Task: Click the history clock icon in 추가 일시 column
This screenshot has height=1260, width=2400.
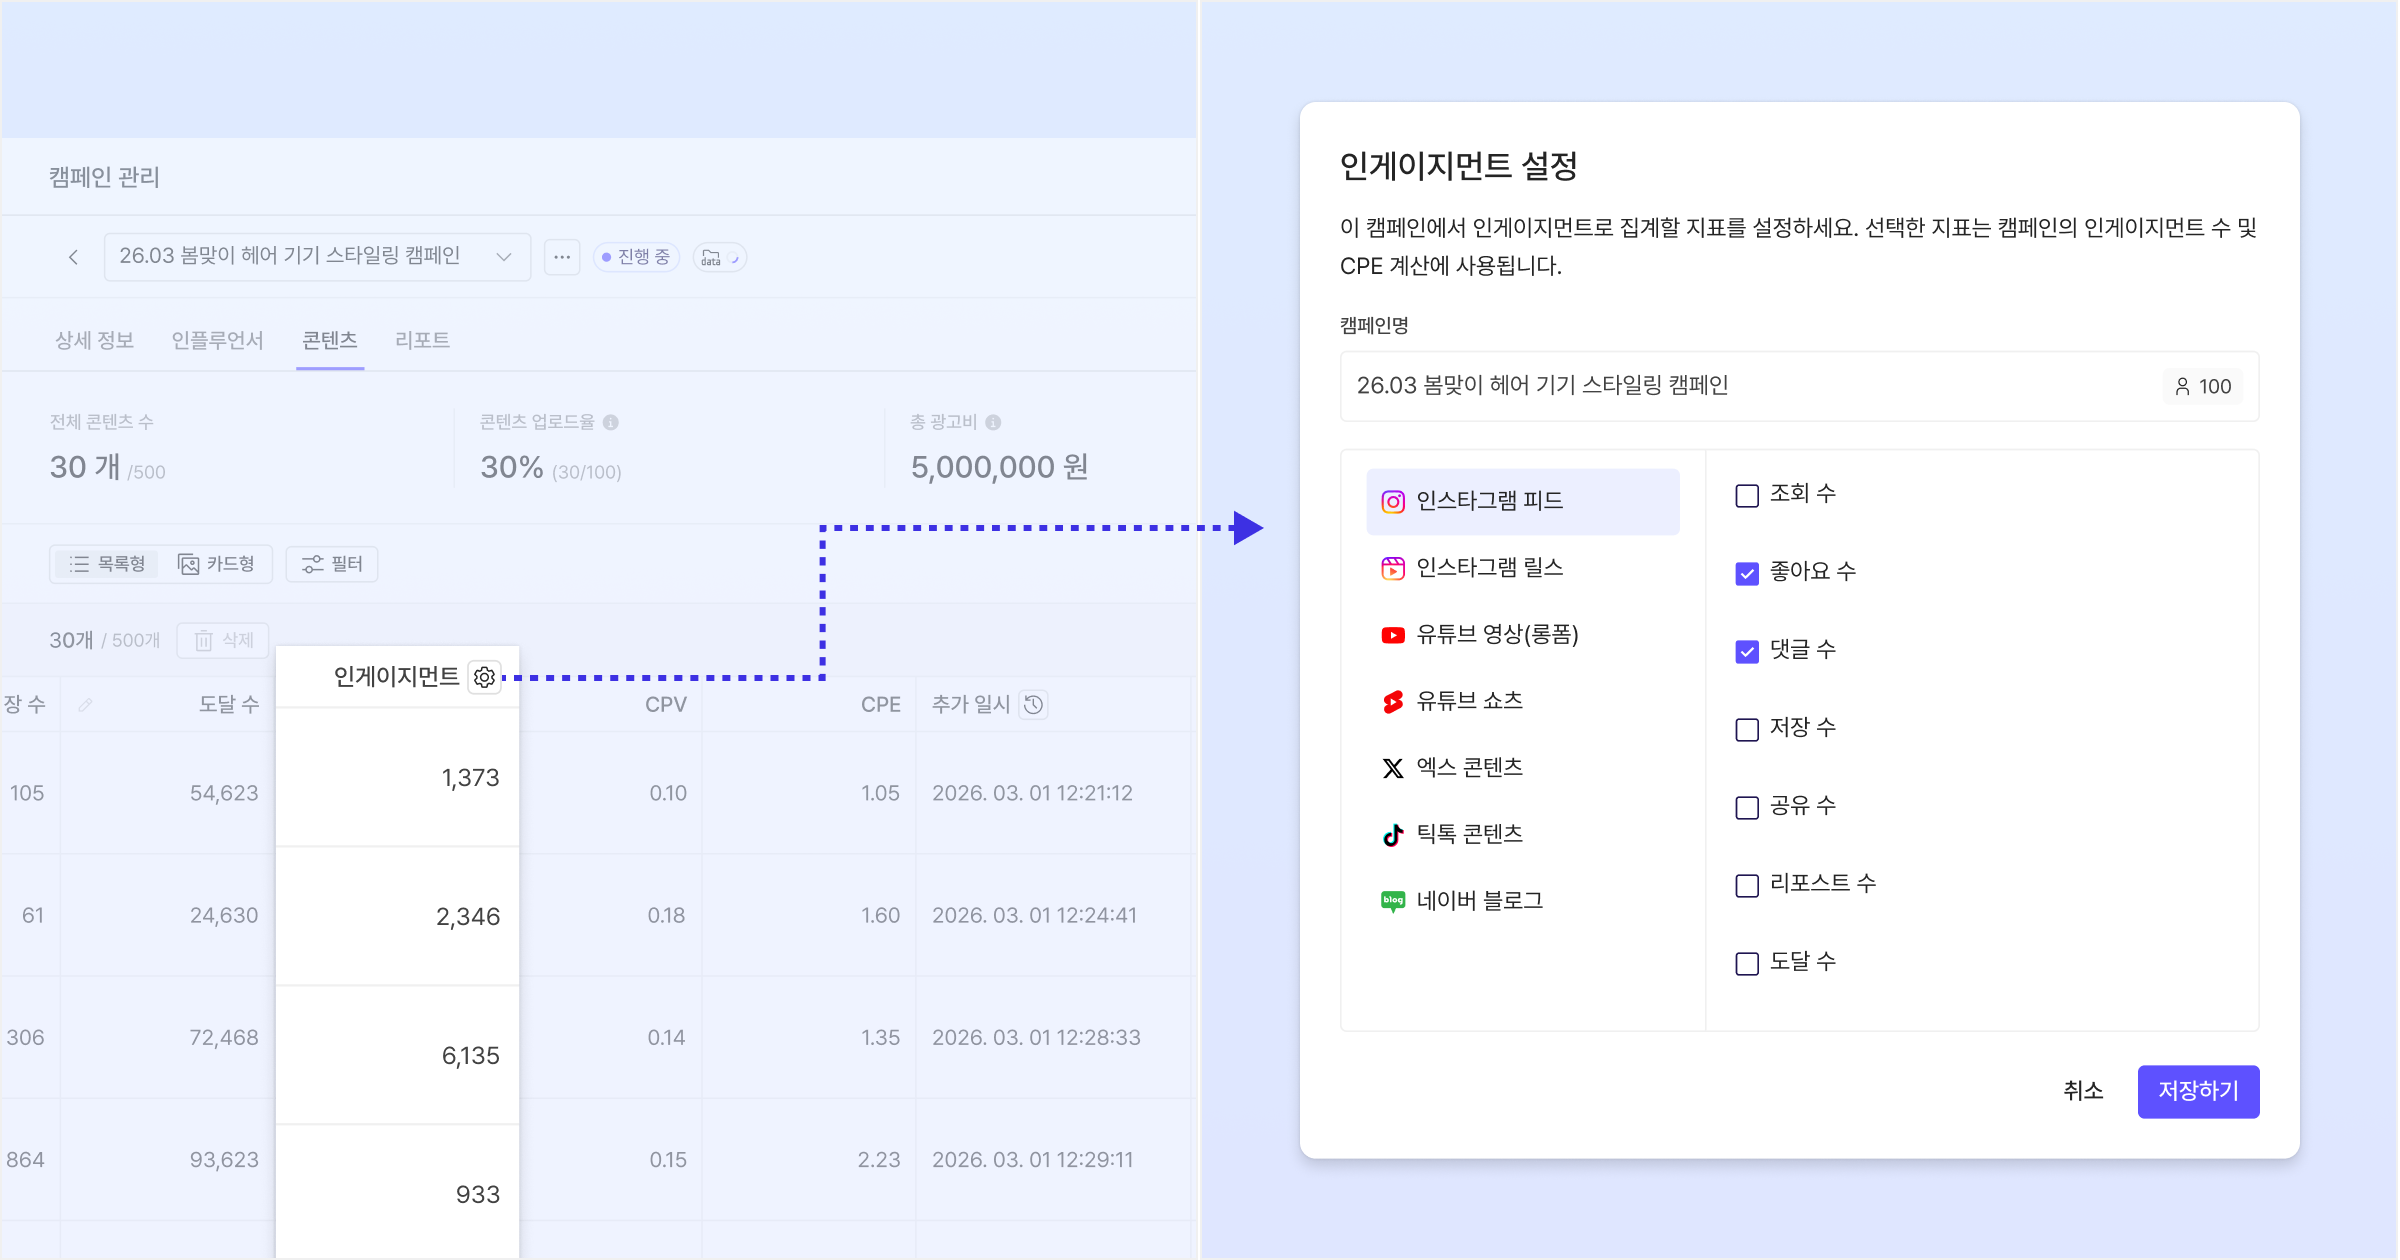Action: [x=1034, y=704]
